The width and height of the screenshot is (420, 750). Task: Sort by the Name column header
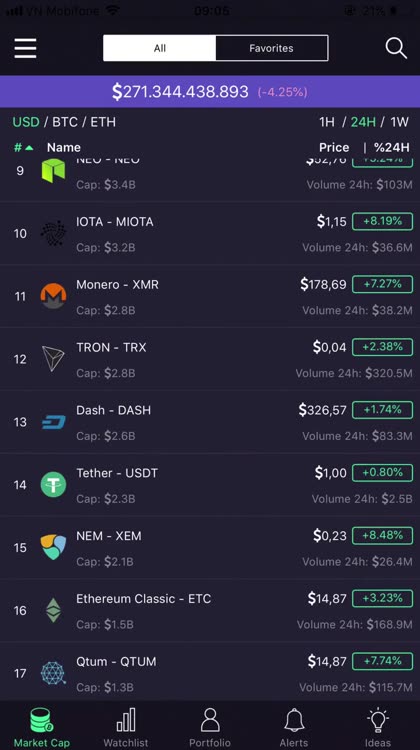point(64,147)
